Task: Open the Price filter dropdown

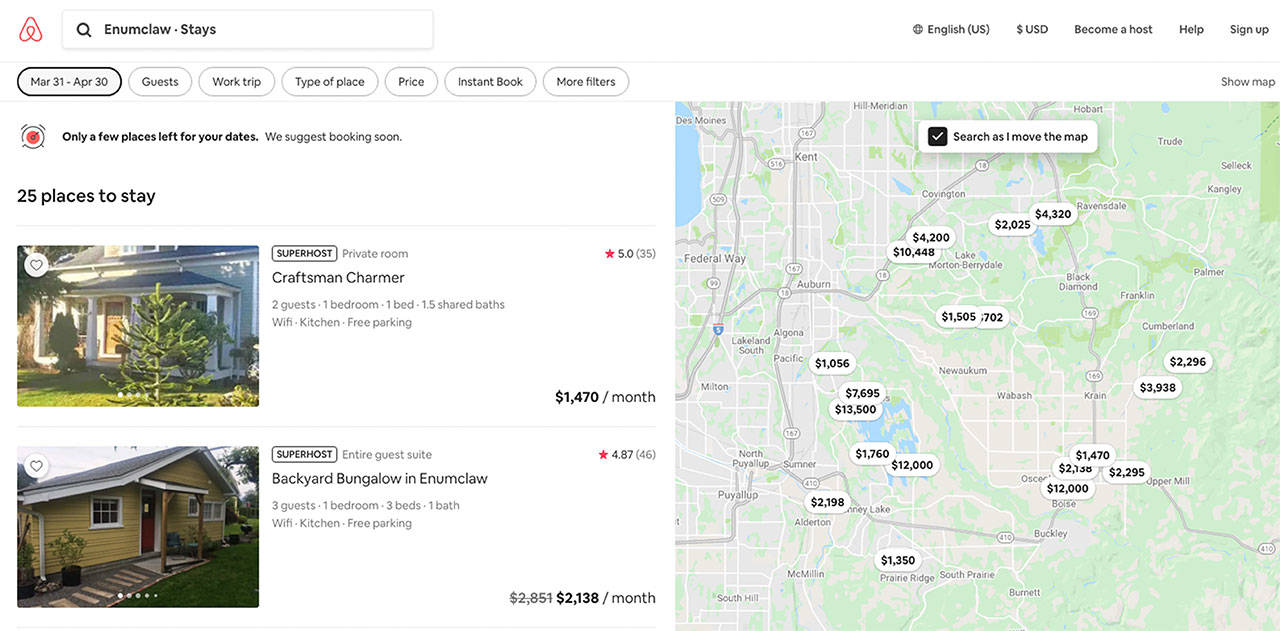Action: [x=411, y=82]
